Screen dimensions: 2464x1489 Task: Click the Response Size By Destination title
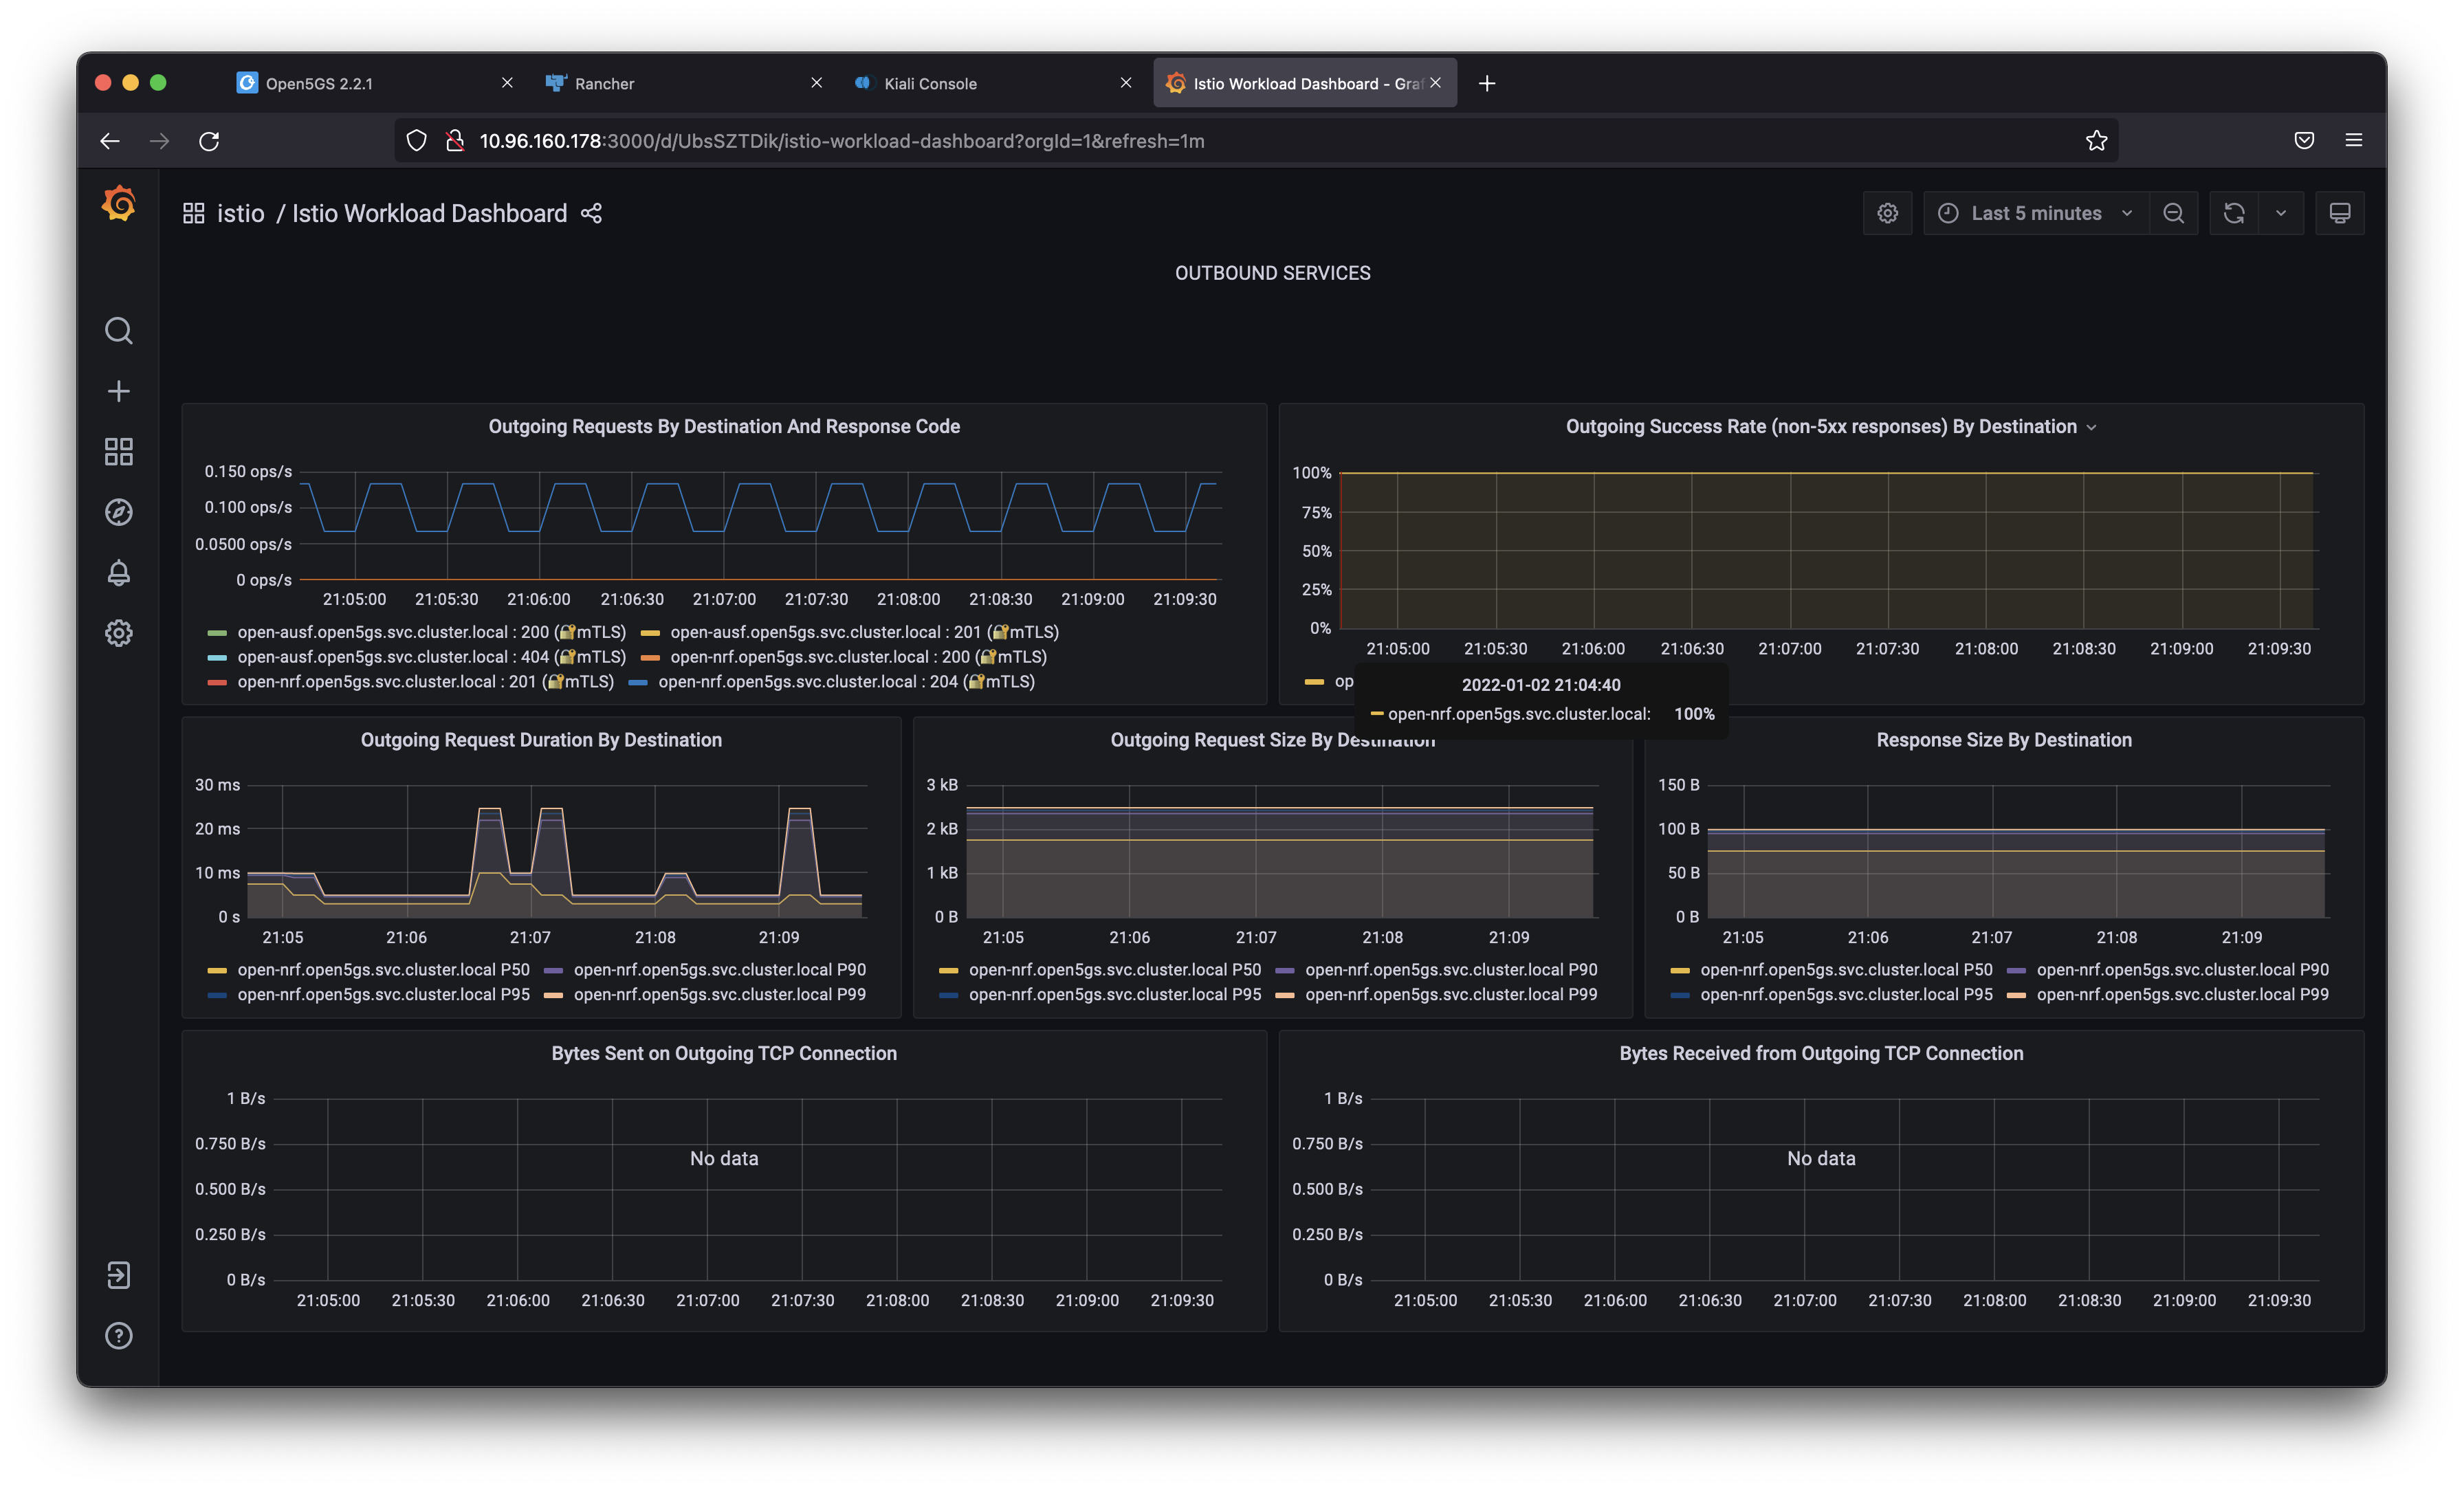pyautogui.click(x=2004, y=740)
